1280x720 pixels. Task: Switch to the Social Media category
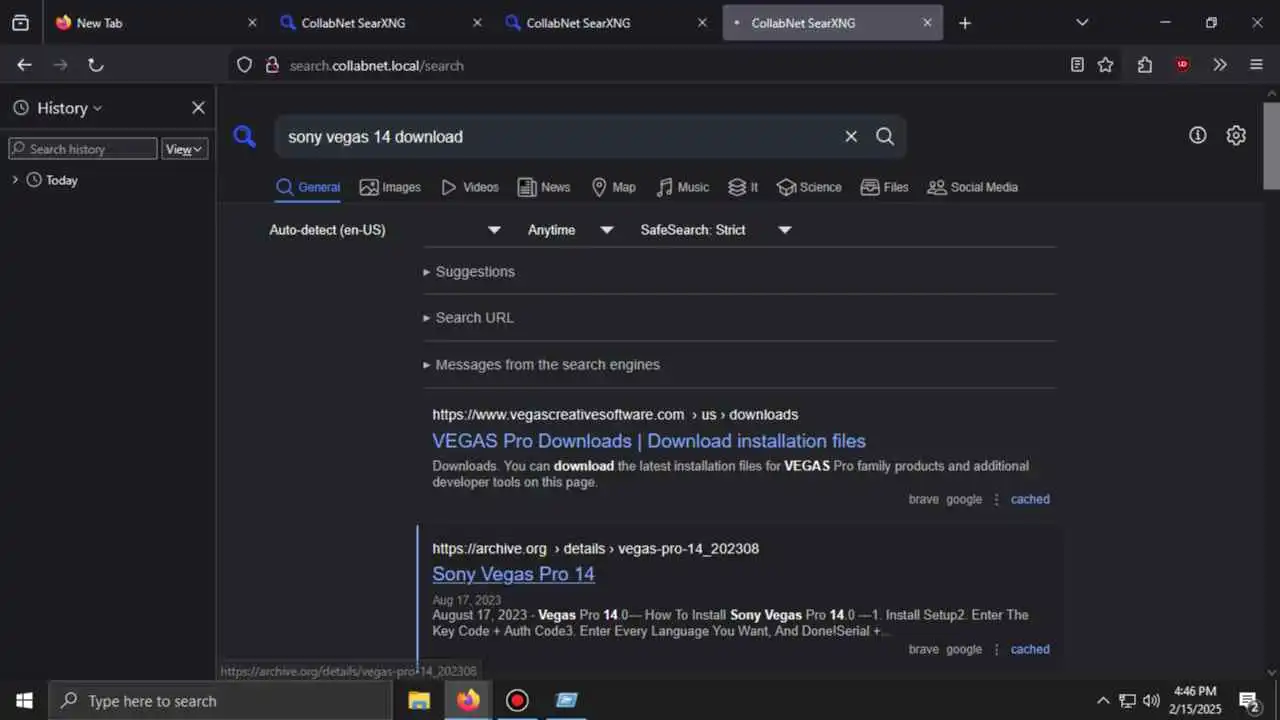[972, 187]
